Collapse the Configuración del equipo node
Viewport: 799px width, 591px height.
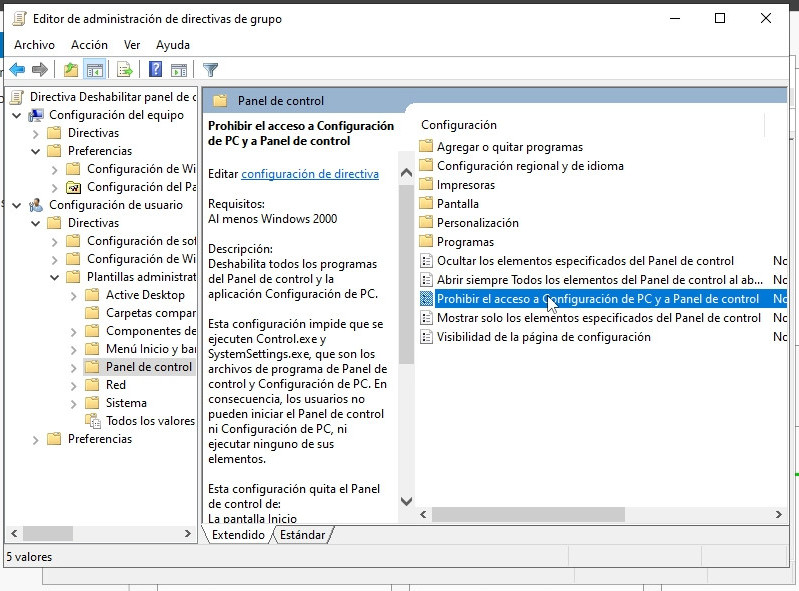[17, 115]
